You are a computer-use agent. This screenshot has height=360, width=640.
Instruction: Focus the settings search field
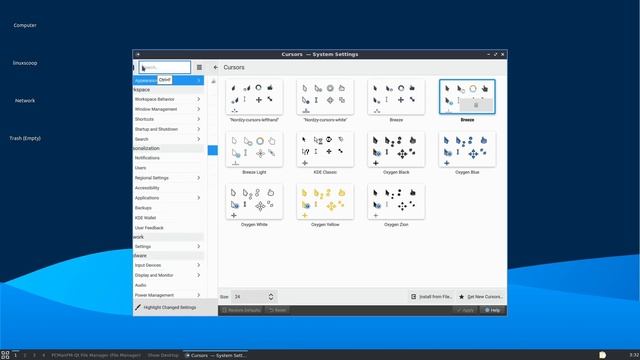(x=165, y=67)
